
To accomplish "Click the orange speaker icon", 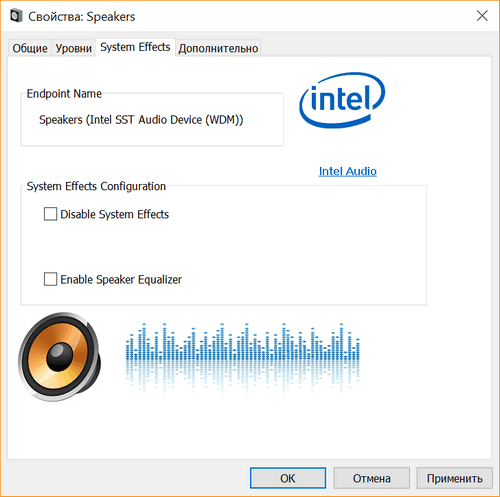I will pos(59,357).
